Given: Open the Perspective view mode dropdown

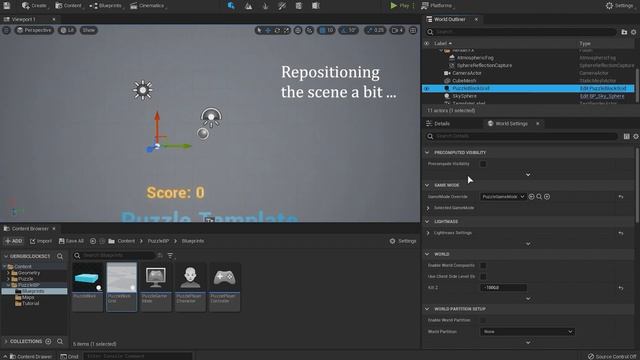Looking at the screenshot, I should (34, 30).
